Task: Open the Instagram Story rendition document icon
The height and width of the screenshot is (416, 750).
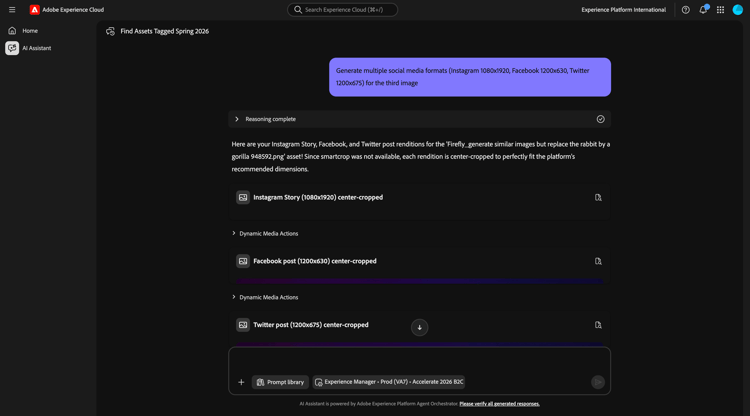Action: point(598,198)
